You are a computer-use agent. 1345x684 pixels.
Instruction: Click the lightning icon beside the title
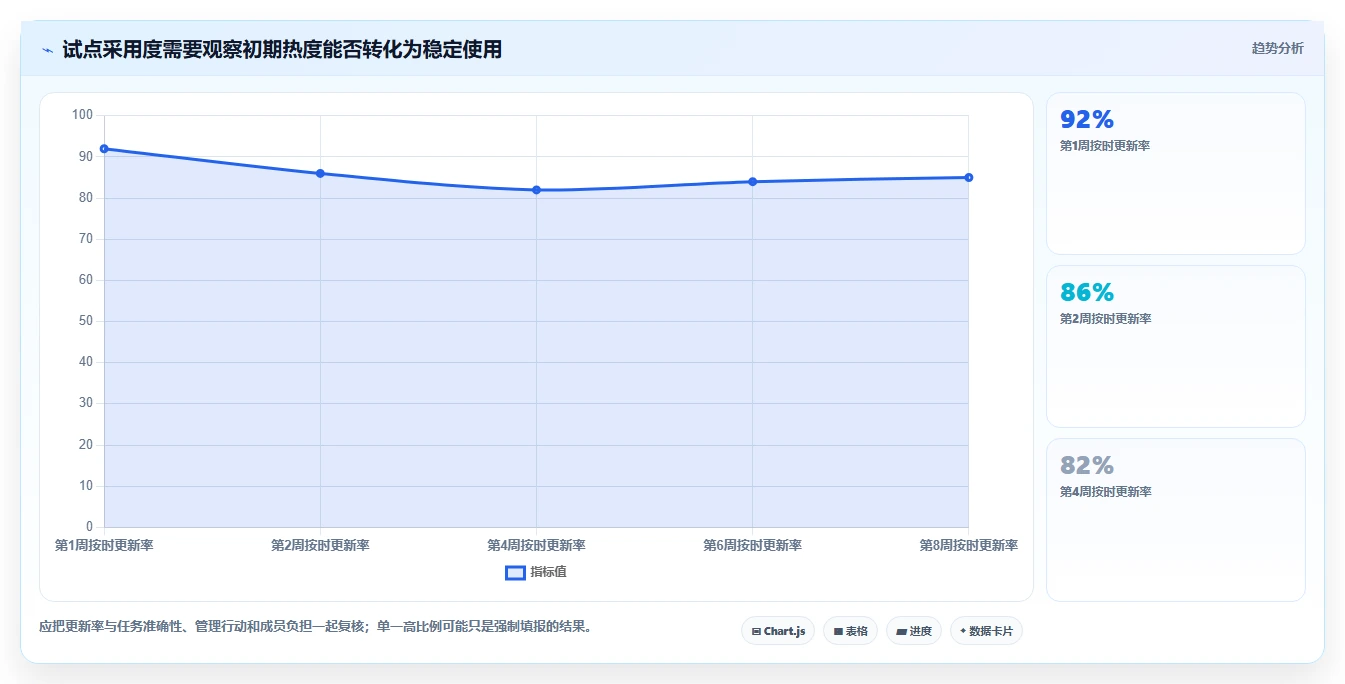coord(48,50)
